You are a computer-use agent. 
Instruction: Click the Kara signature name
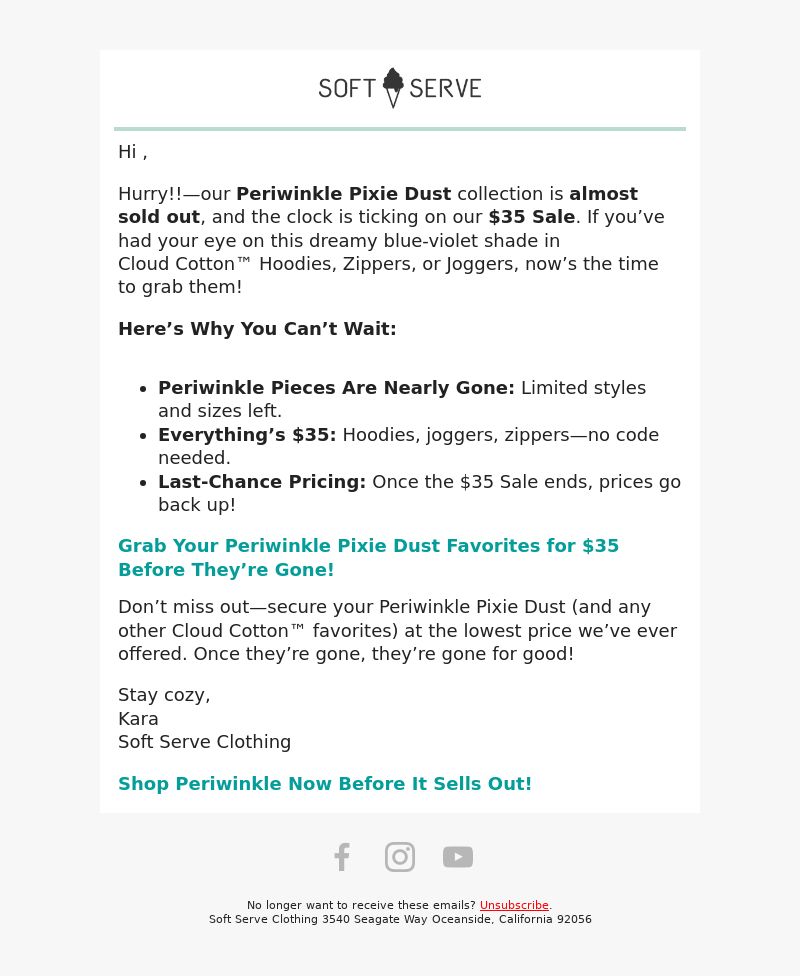click(x=138, y=719)
